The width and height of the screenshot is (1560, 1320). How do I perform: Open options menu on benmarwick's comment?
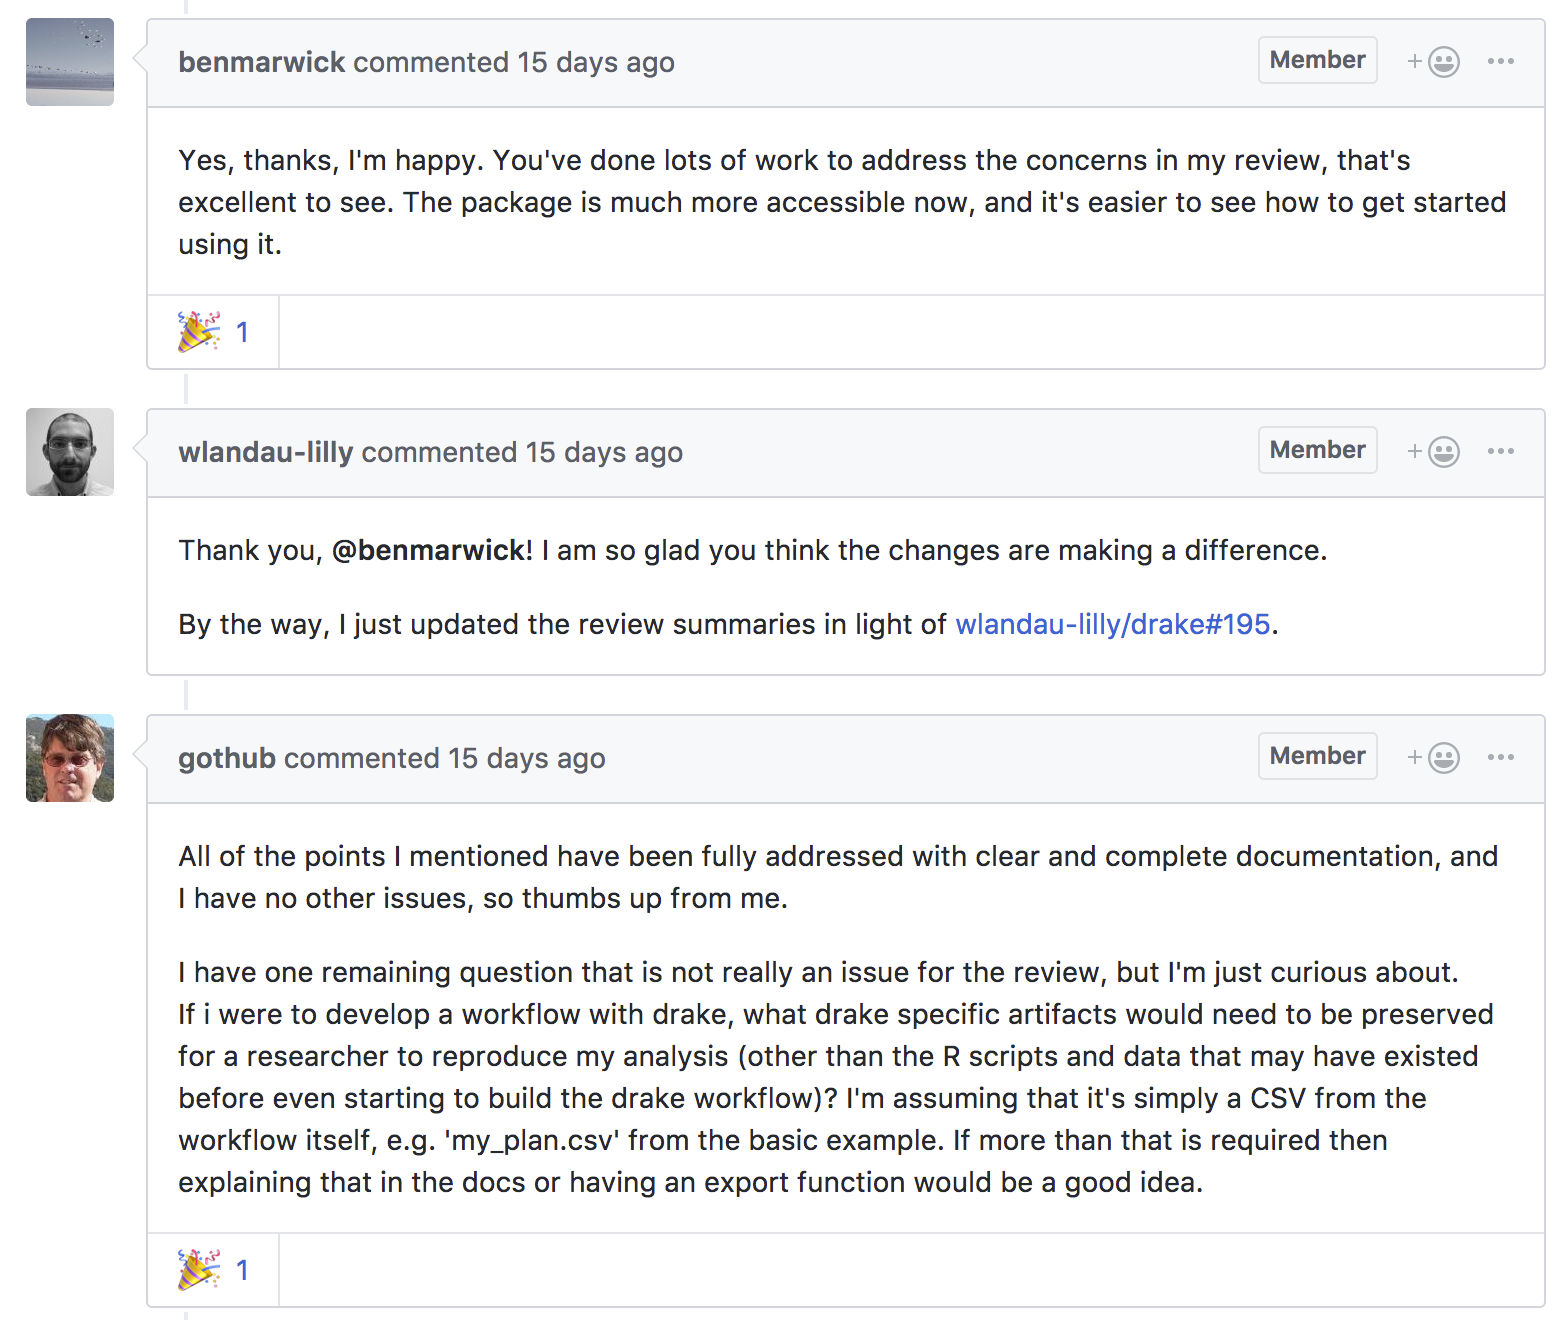coord(1500,62)
